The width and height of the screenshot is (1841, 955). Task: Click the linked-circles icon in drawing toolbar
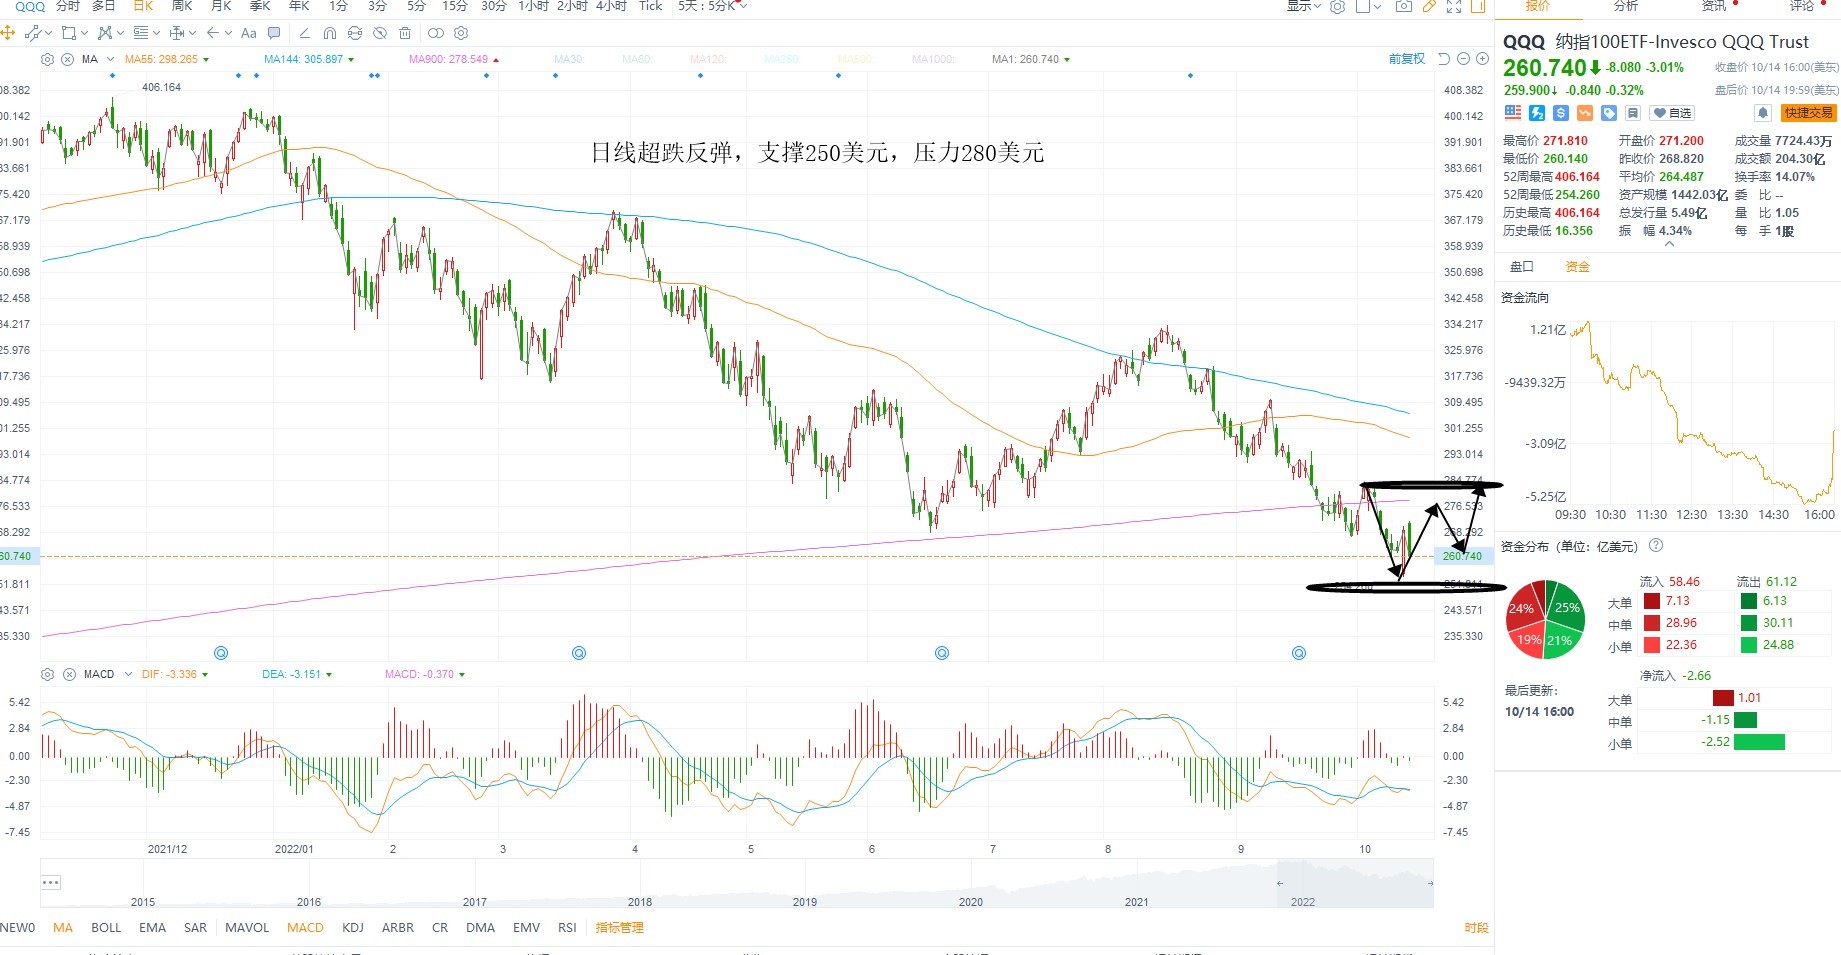tap(436, 33)
